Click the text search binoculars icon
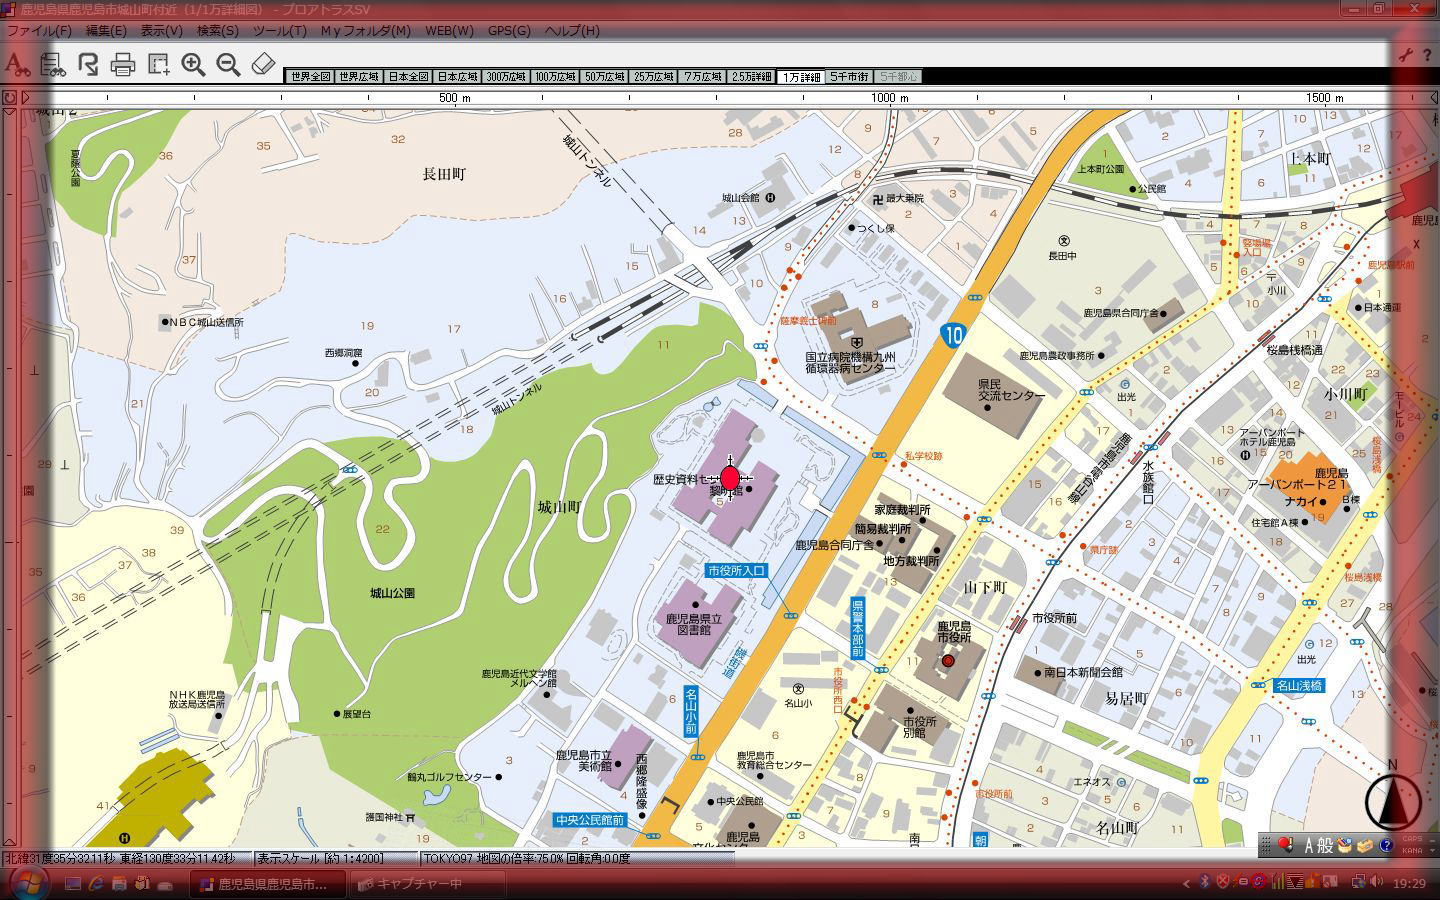Screen dimensions: 1440x900 16,65
